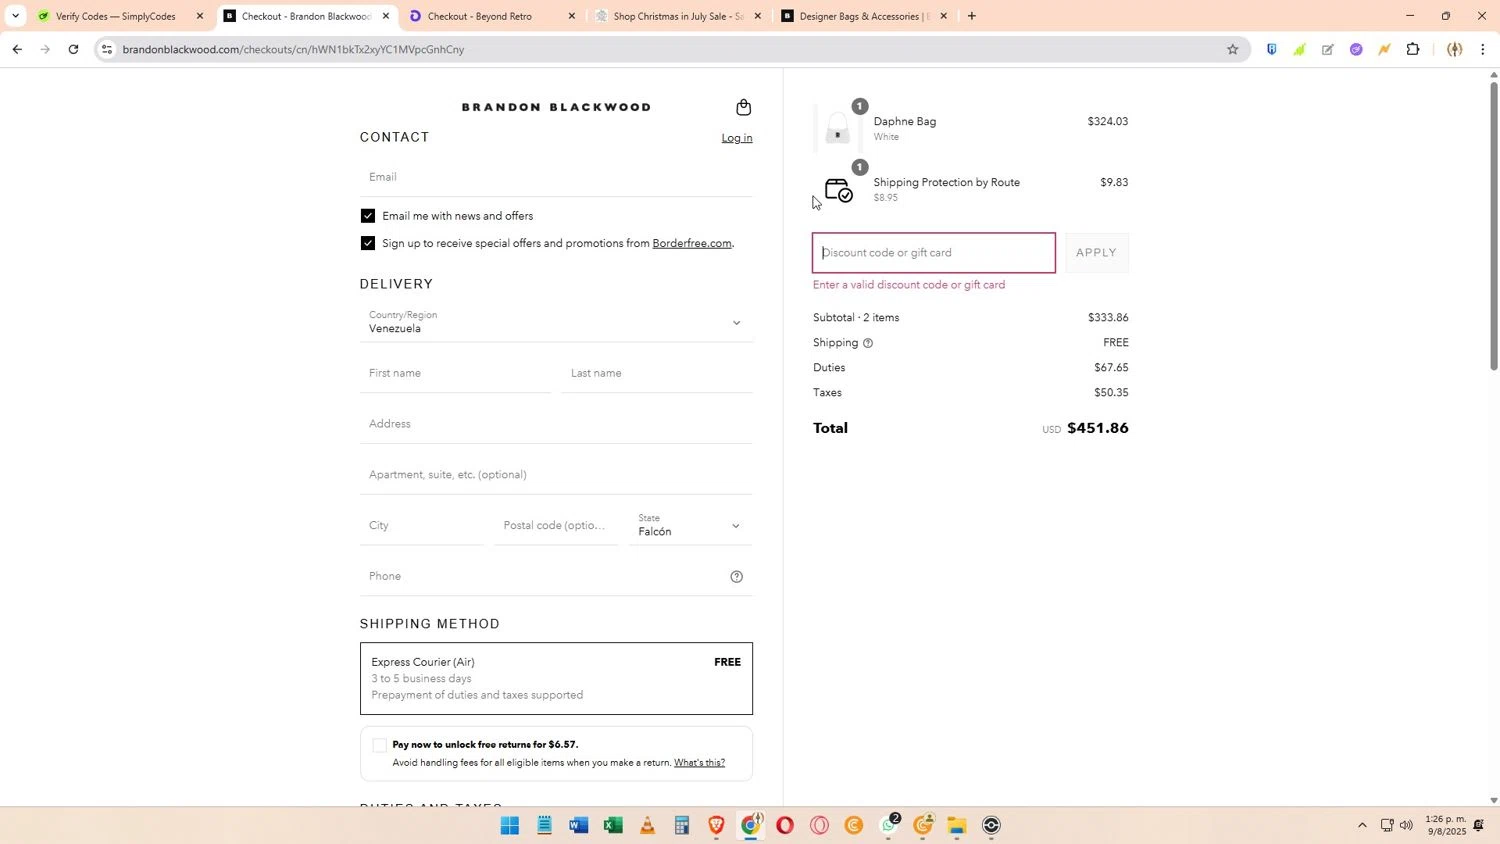The height and width of the screenshot is (844, 1500).
Task: Open a new browser tab
Action: (971, 16)
